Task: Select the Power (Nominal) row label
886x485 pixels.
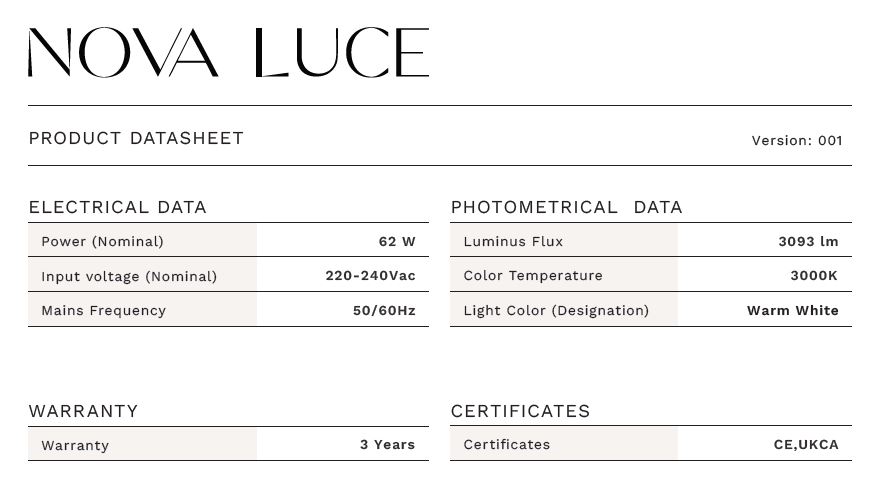Action: [x=102, y=241]
